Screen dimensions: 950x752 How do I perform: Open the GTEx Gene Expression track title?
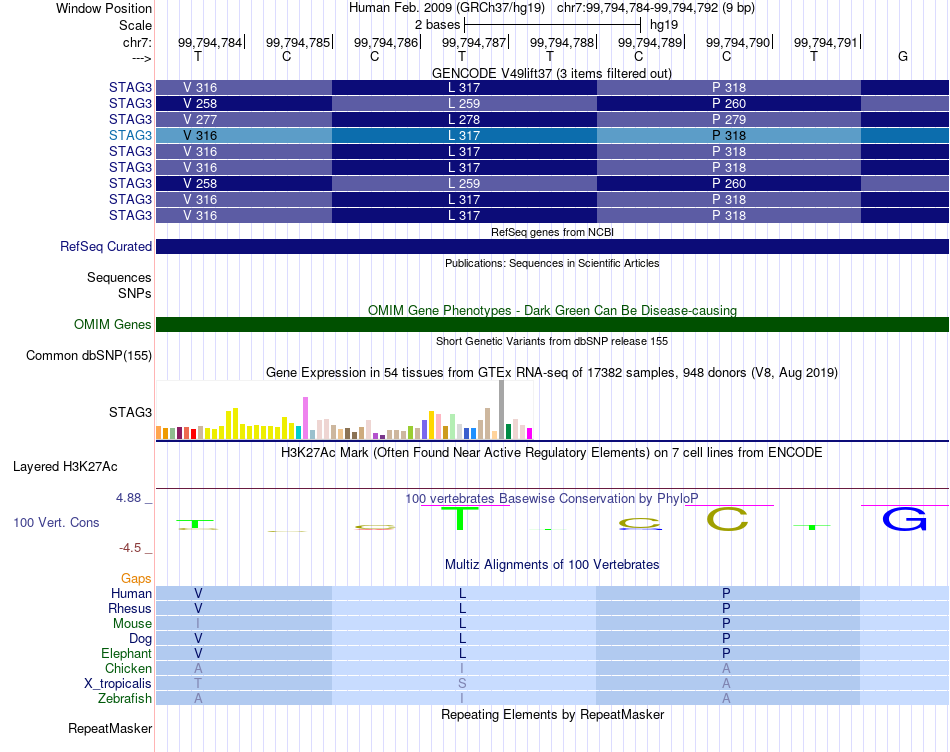552,373
